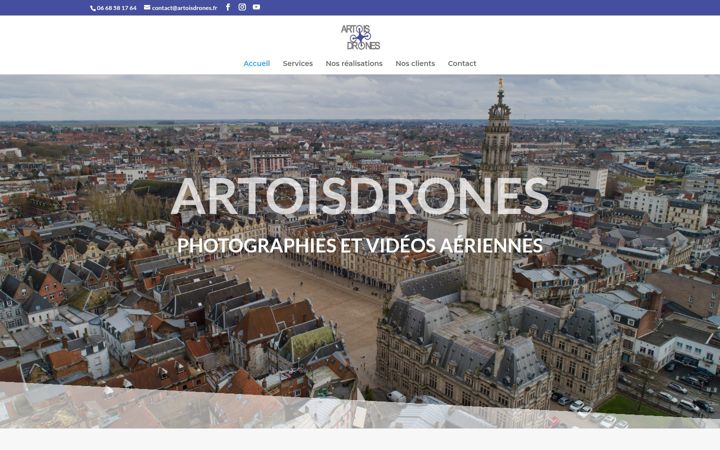Click the PHOTOGRAPHIES ET VIDÉOS AÉRIENNES subtitle
Viewport: 720px width, 450px height.
tap(360, 245)
